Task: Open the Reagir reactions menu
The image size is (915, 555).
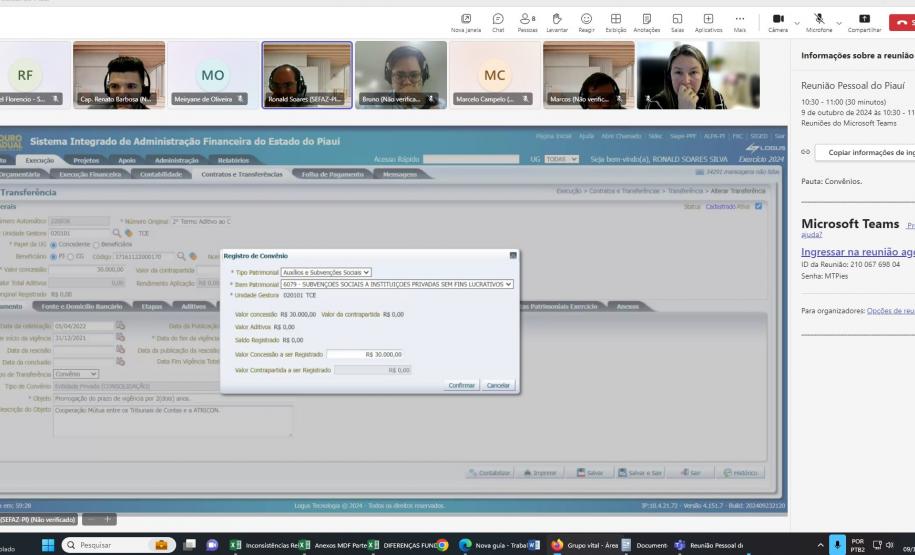Action: click(585, 21)
